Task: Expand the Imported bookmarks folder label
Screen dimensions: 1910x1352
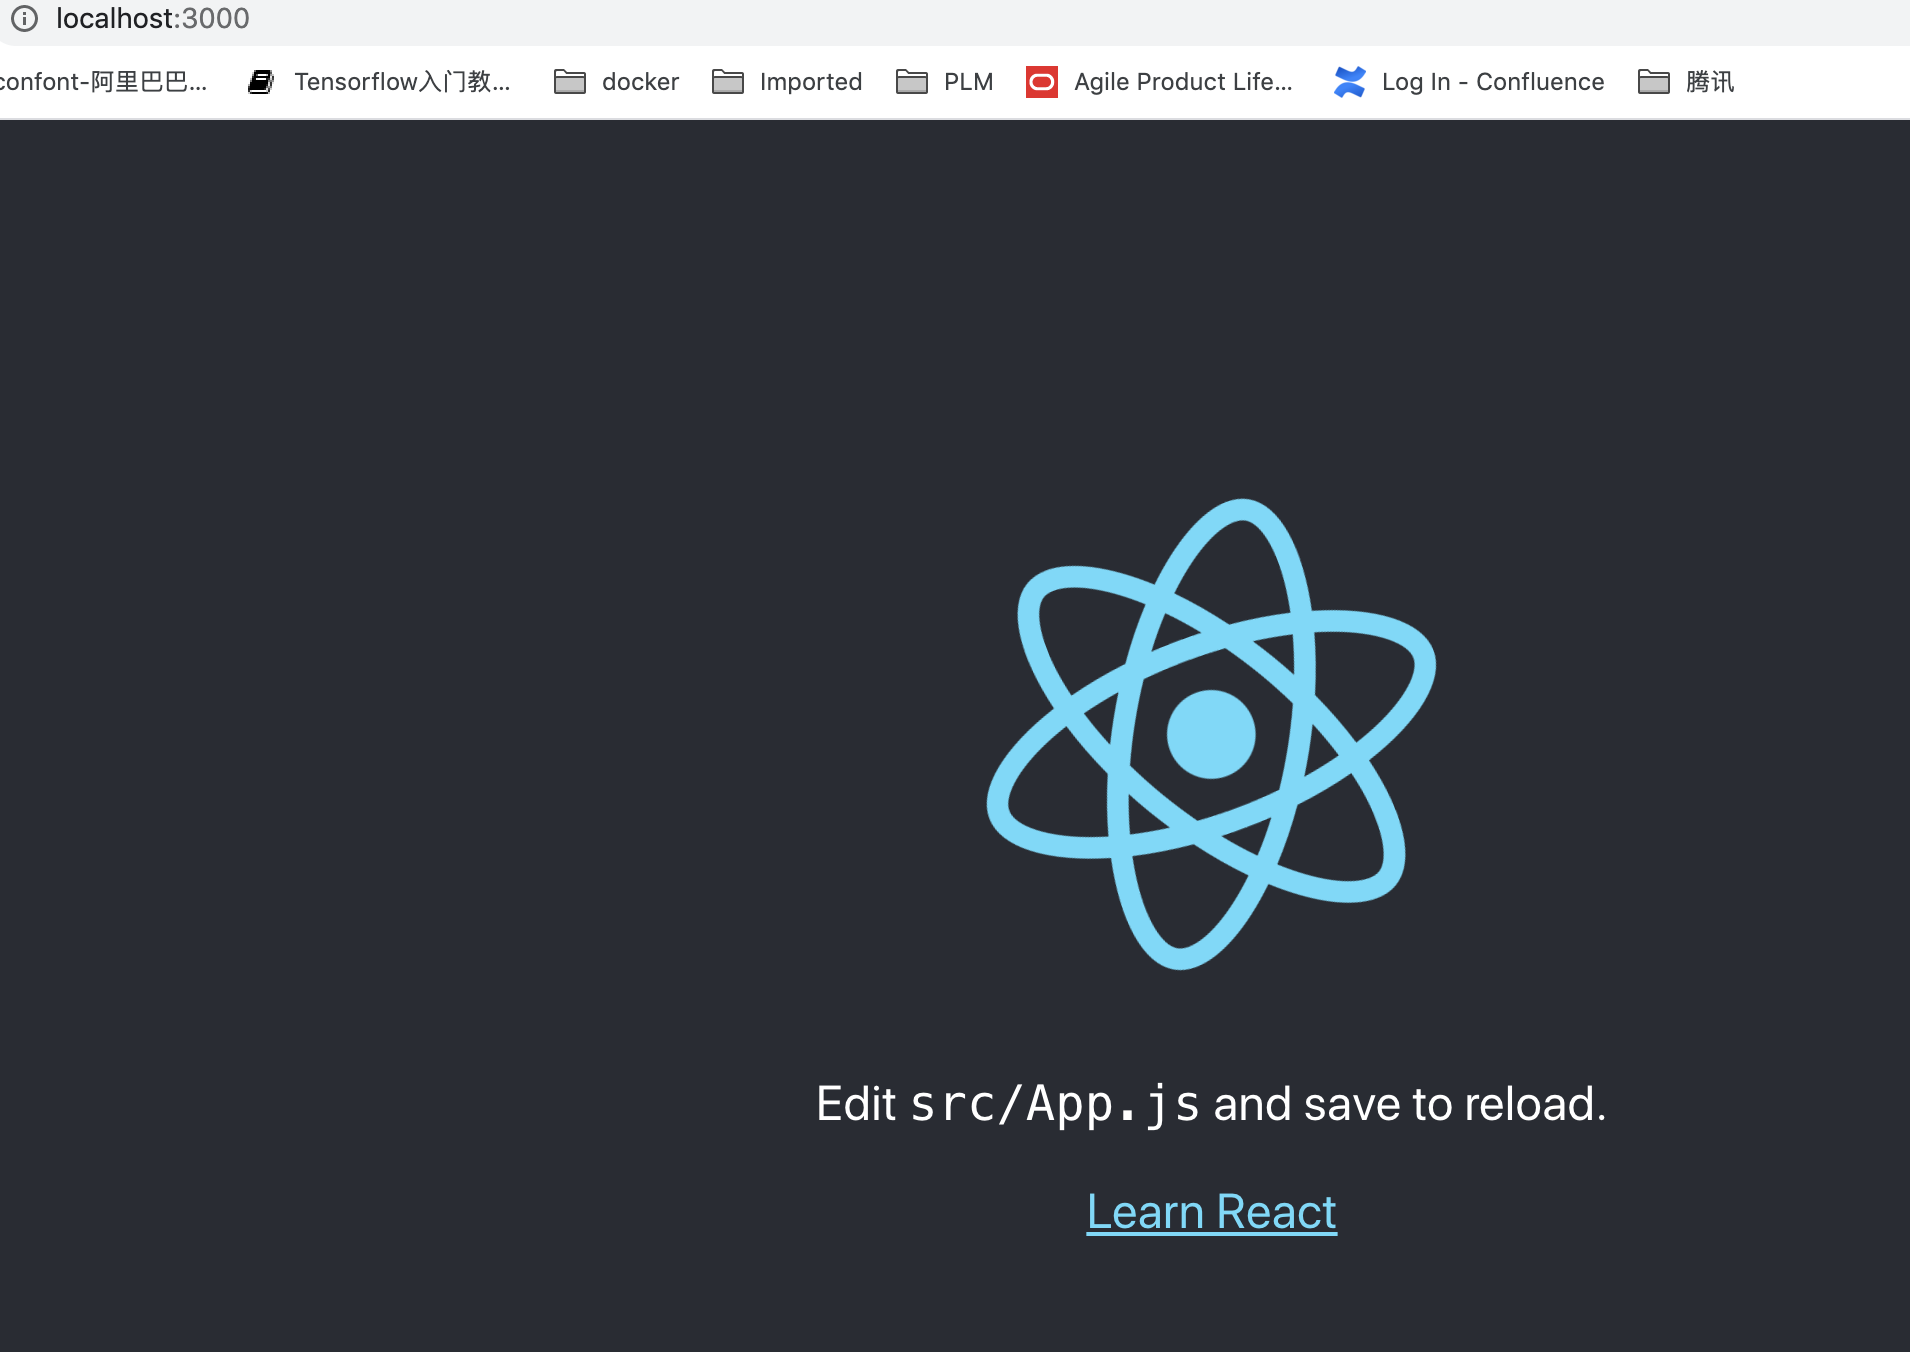Action: point(810,82)
